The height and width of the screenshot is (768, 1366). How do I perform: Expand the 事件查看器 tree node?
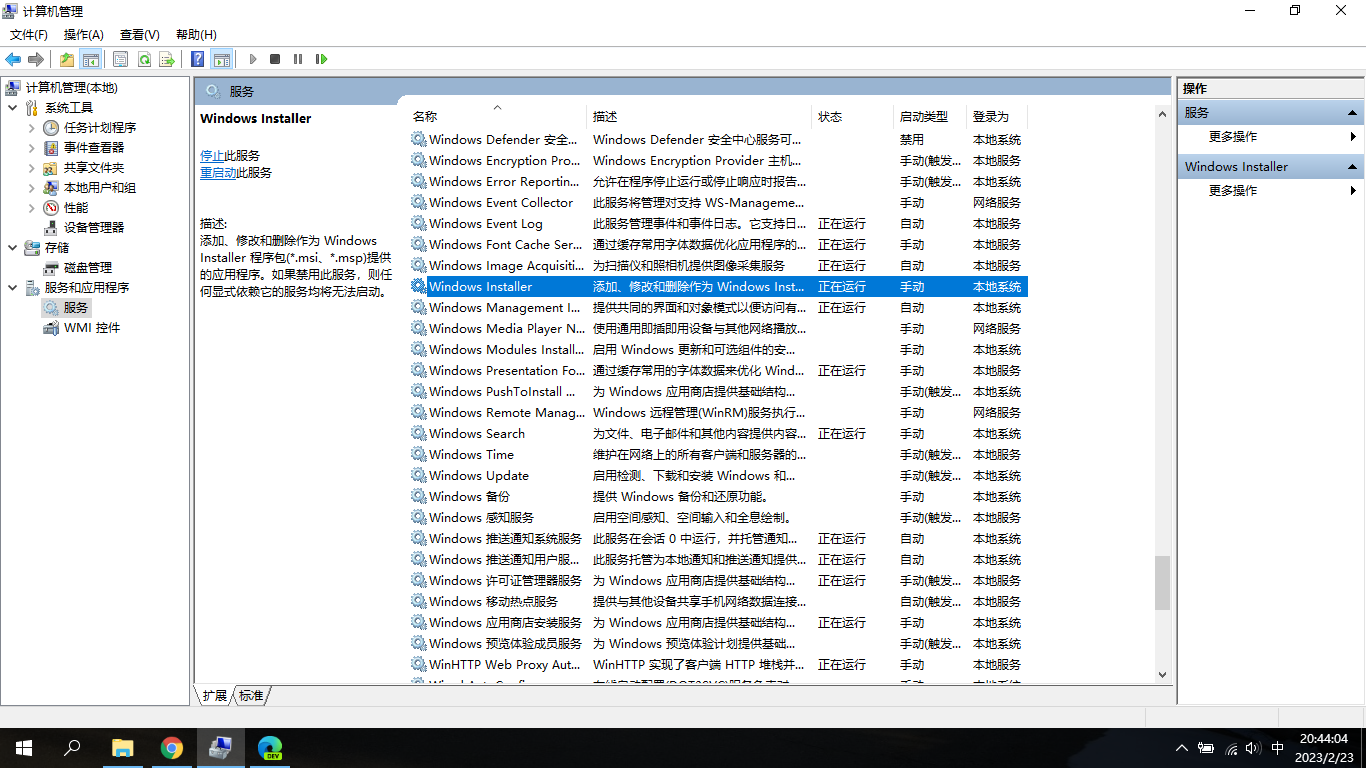click(31, 148)
